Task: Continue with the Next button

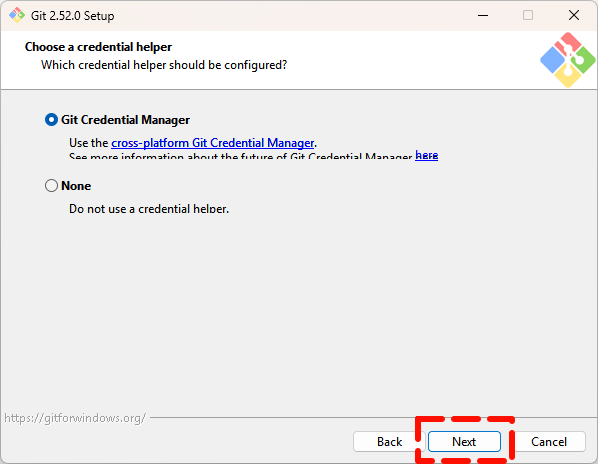Action: click(x=464, y=442)
